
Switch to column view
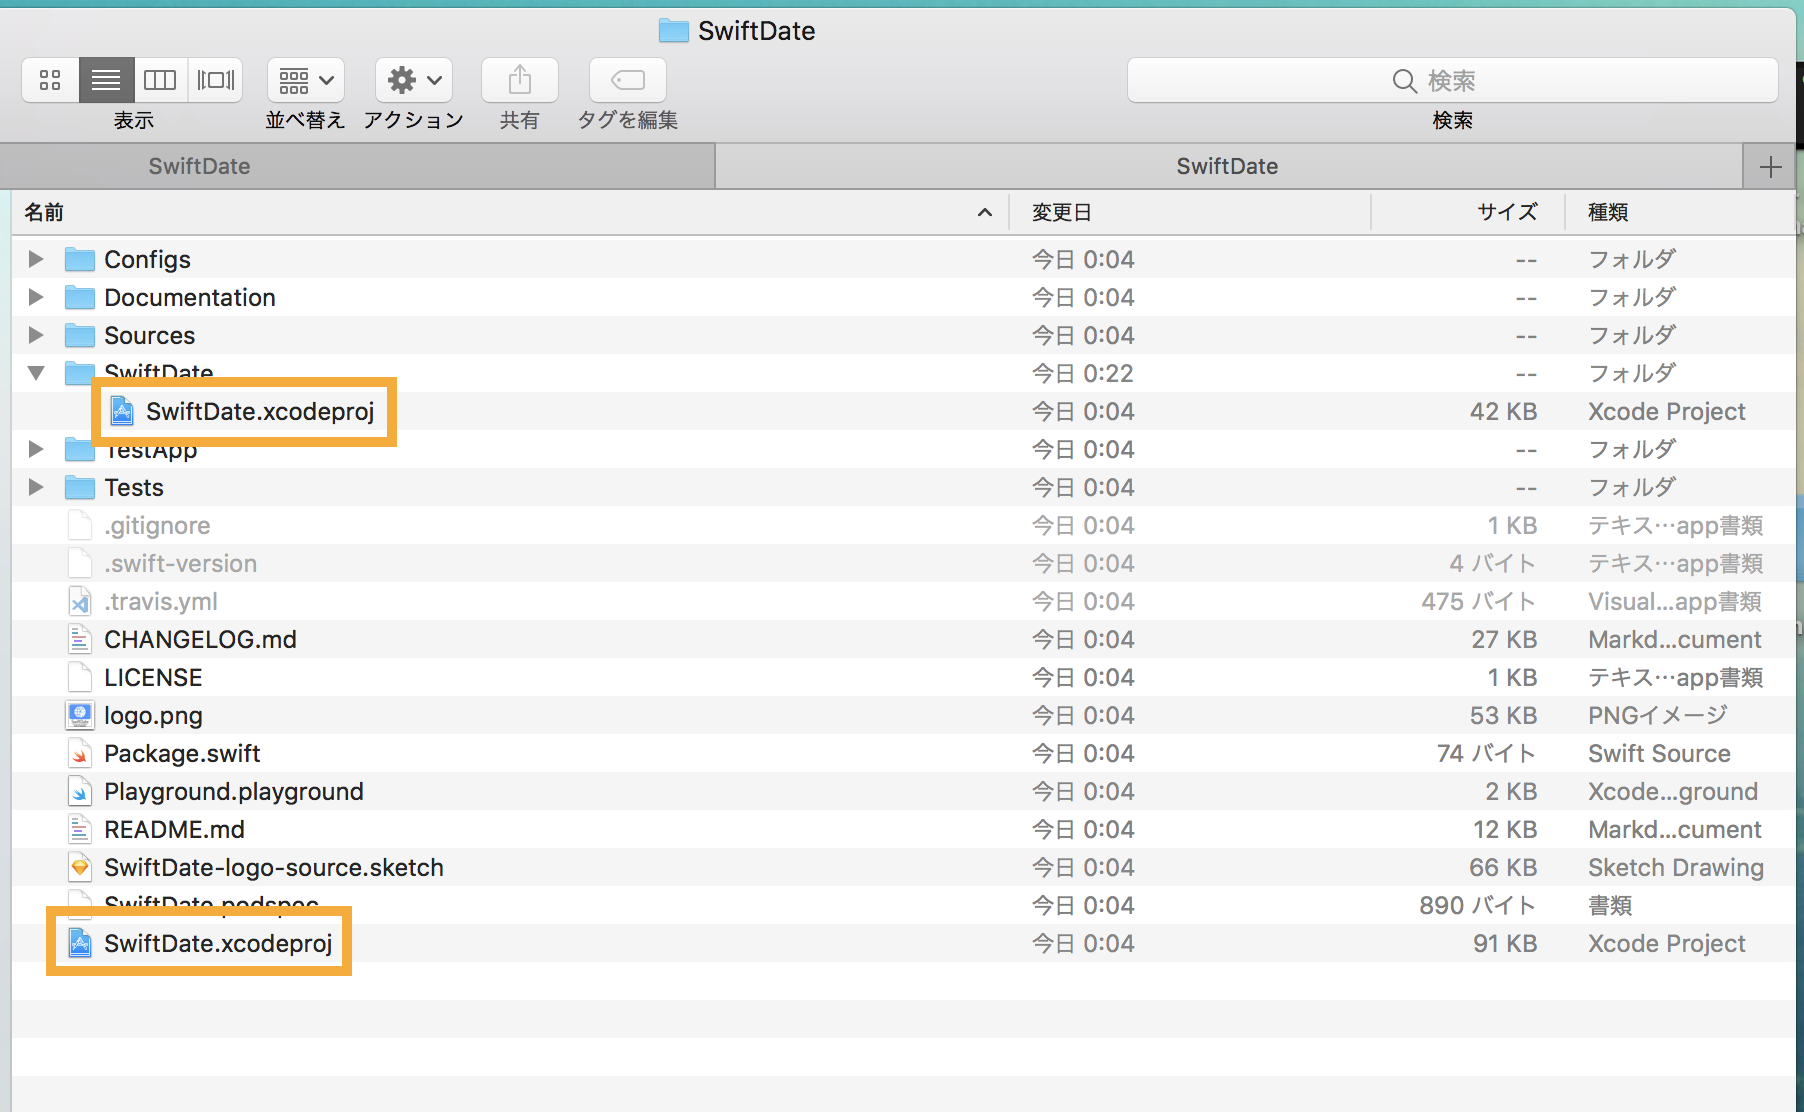[160, 80]
